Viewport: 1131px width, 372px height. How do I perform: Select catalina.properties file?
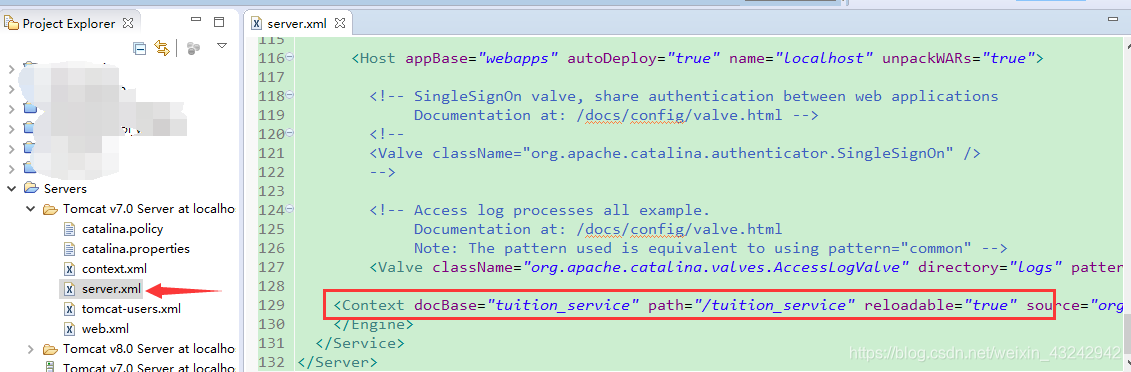pos(136,249)
